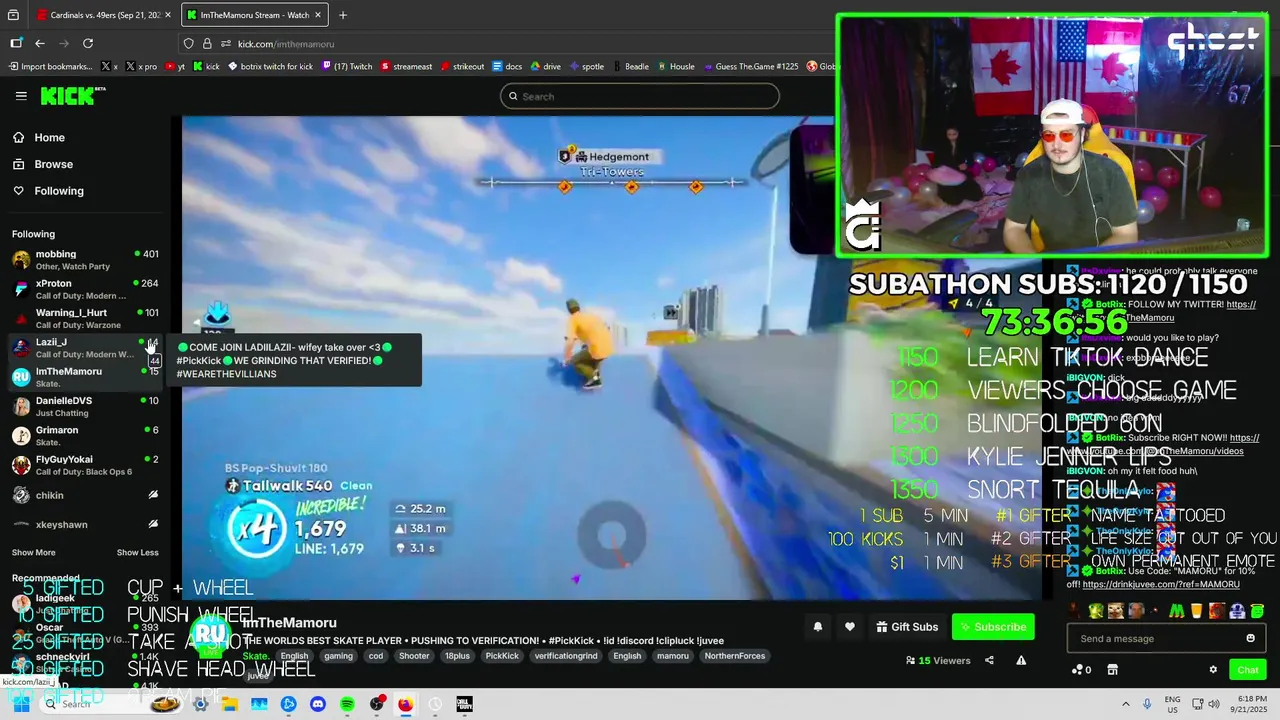Follow the channel with the heart icon
This screenshot has height=720, width=1280.
(850, 627)
